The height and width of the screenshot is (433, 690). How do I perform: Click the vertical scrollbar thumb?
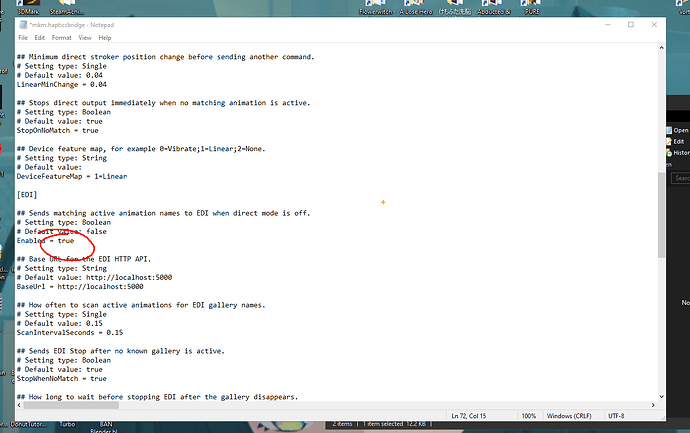pos(661,215)
